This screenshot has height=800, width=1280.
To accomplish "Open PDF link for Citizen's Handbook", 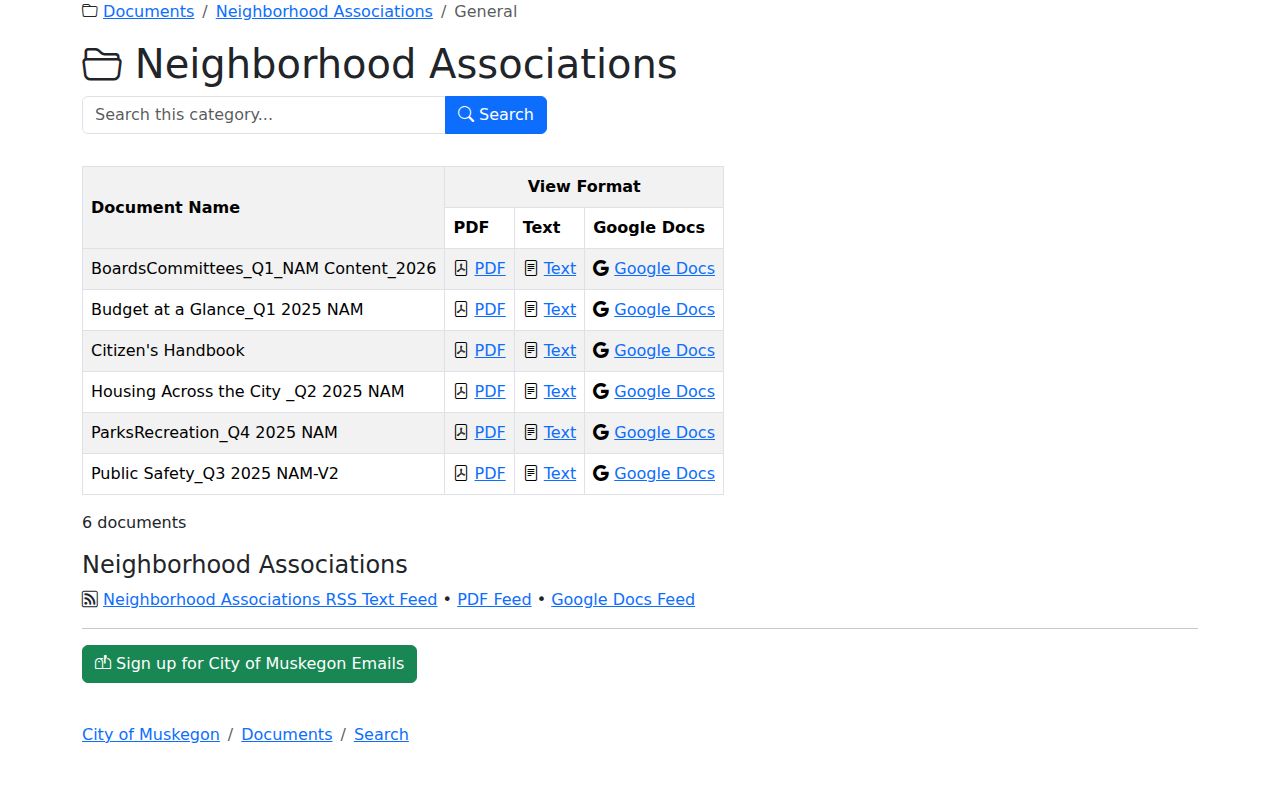I will (x=490, y=350).
